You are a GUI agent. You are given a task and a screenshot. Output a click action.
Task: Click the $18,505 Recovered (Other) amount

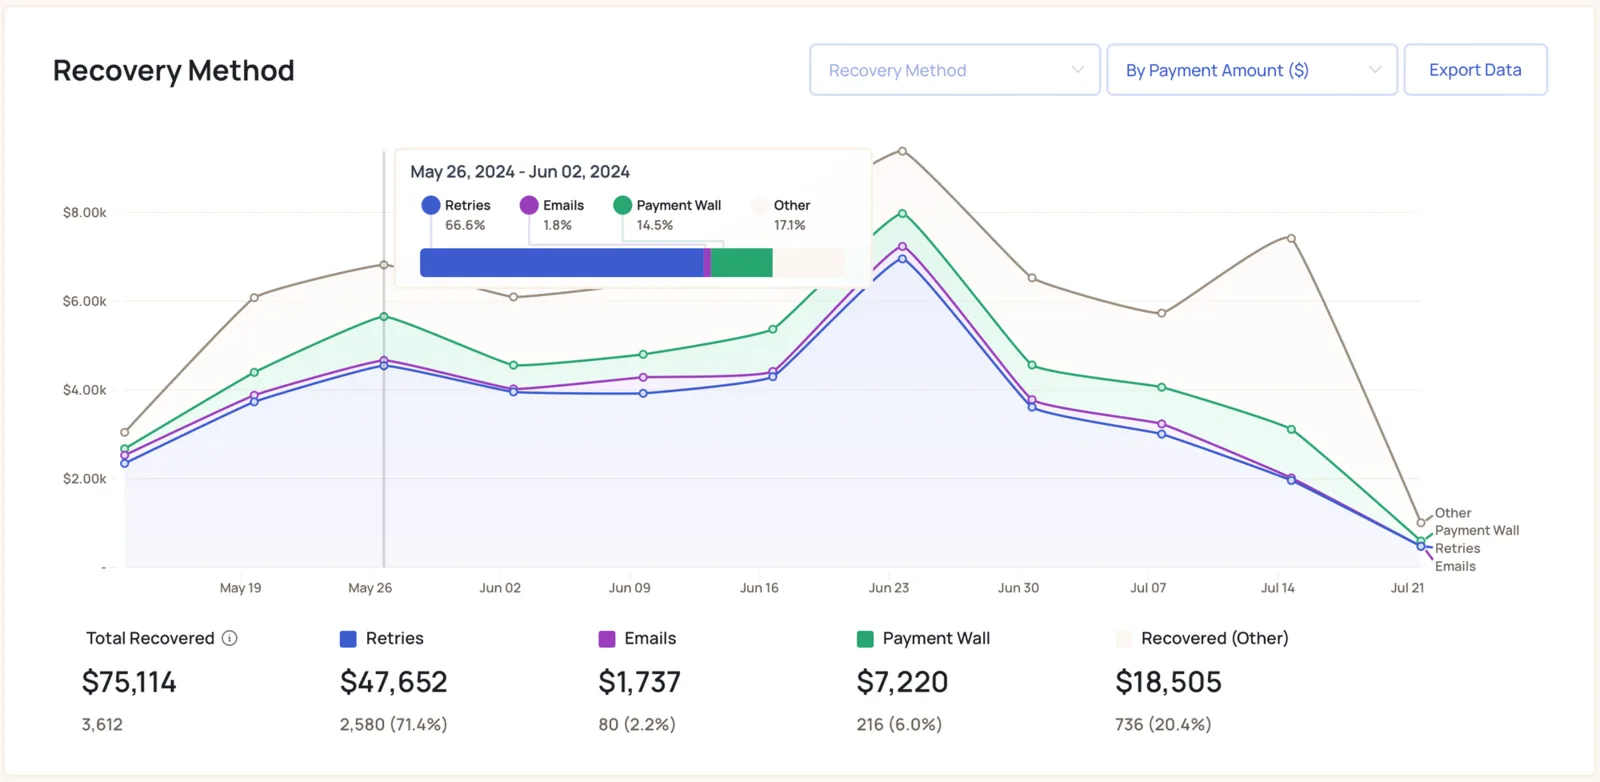(1168, 682)
